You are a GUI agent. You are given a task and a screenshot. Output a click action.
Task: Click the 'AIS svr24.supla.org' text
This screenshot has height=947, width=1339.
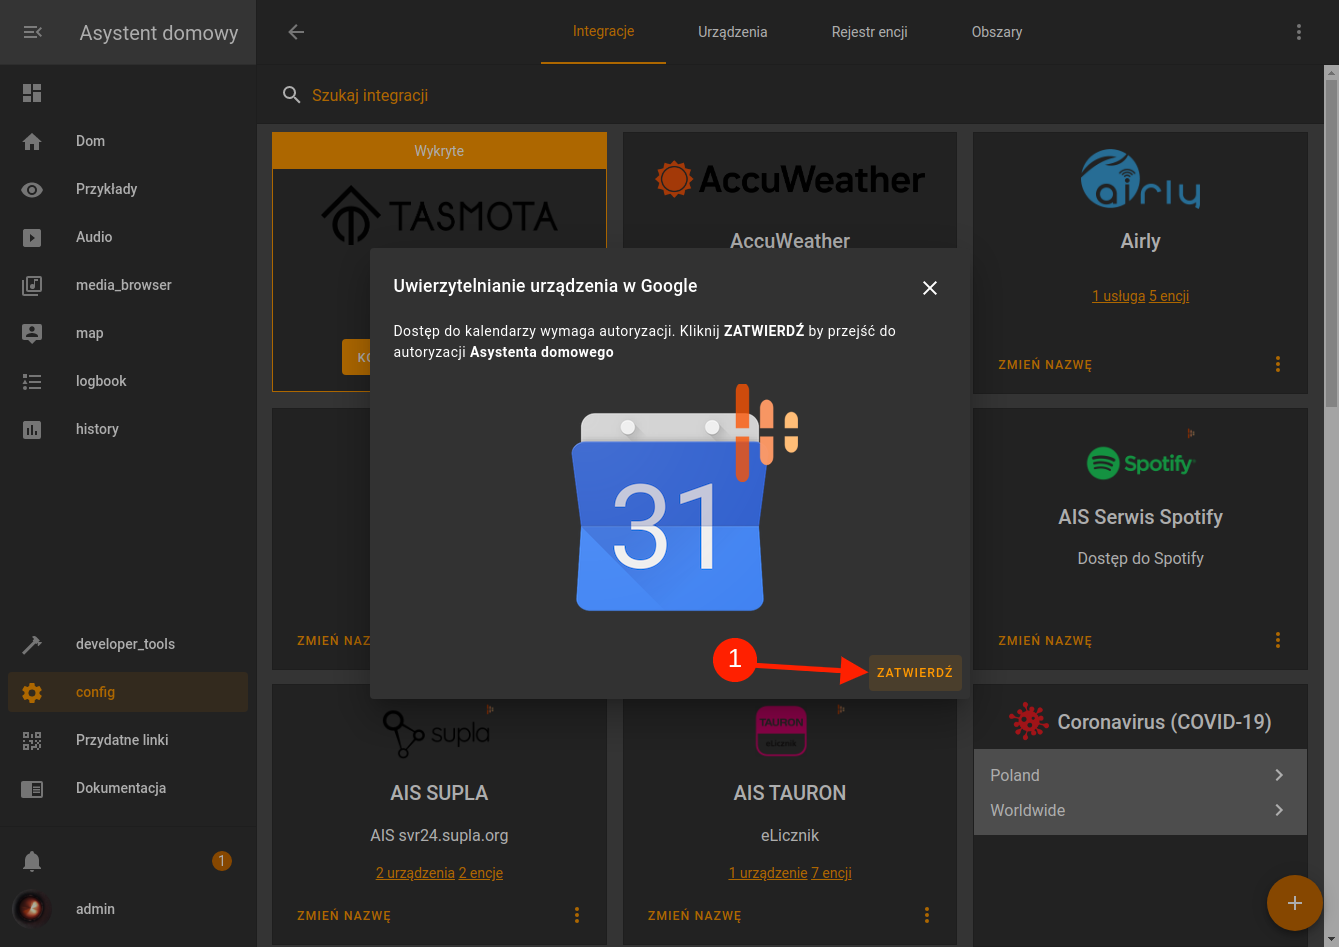click(x=439, y=835)
